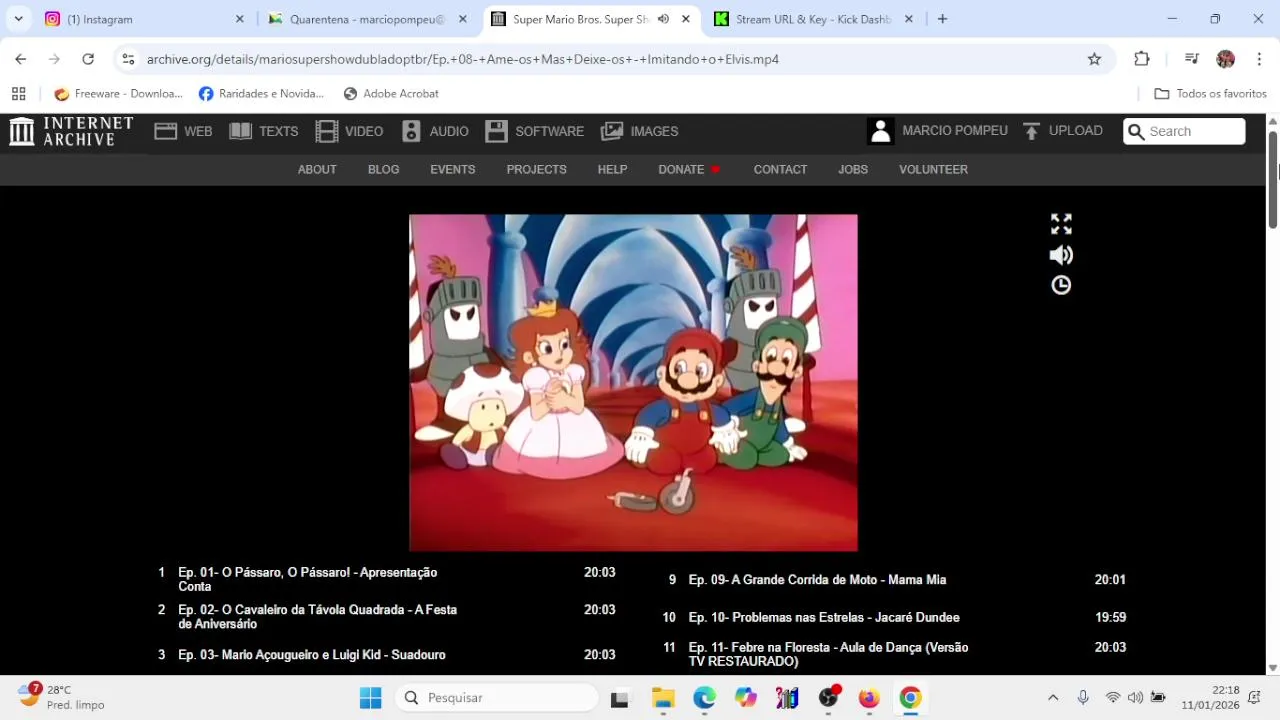This screenshot has width=1280, height=720.
Task: Open Chrome three-dot menu
Action: 1259,59
